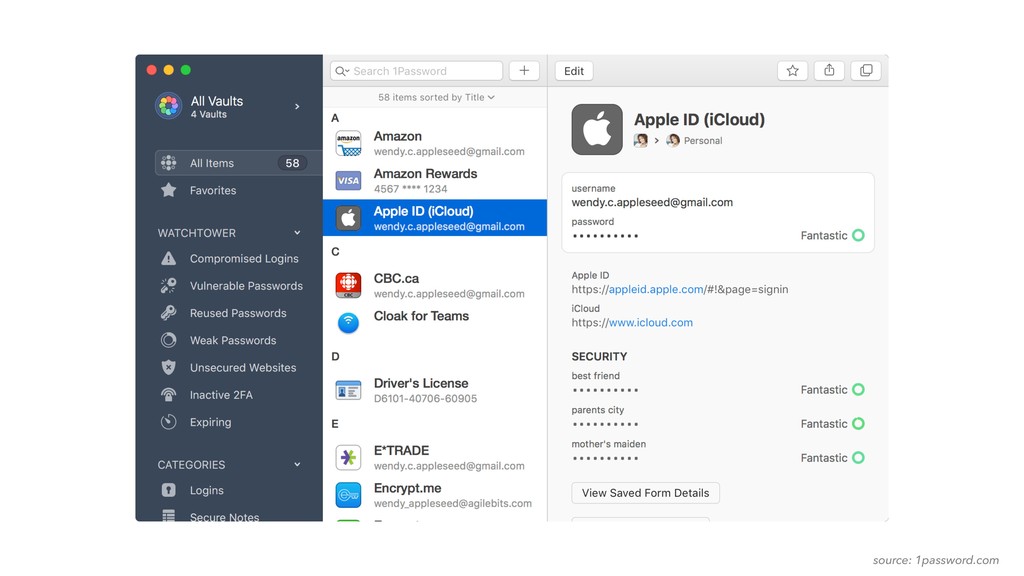Change sort order 'sorted by Title' dropdown
Image resolution: width=1024 pixels, height=576 pixels.
tap(436, 97)
